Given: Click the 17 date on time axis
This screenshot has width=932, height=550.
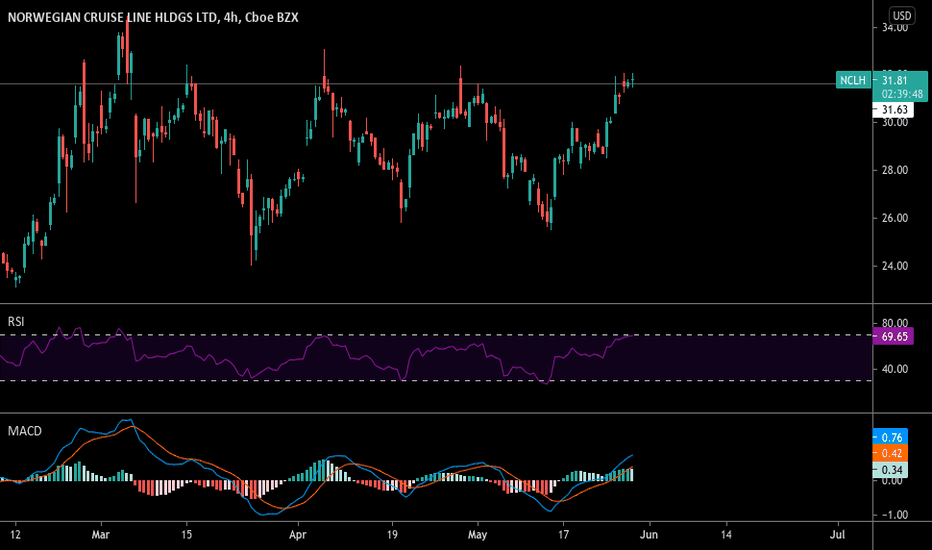Looking at the screenshot, I should [563, 535].
